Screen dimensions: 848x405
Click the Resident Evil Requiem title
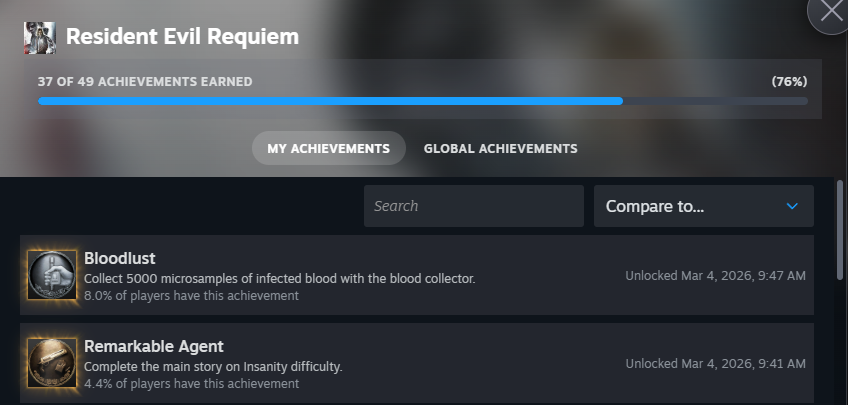(x=182, y=38)
